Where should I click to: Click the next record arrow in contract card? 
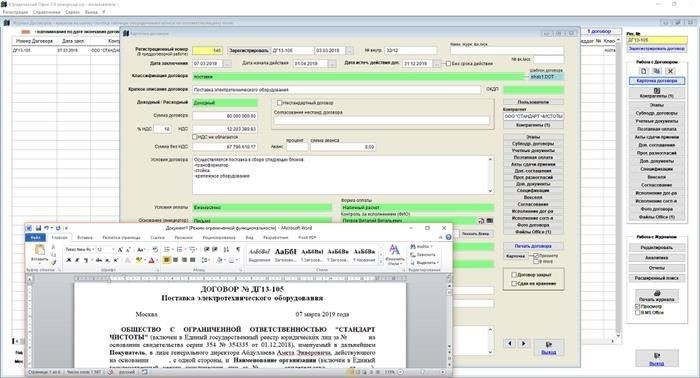tap(523, 343)
